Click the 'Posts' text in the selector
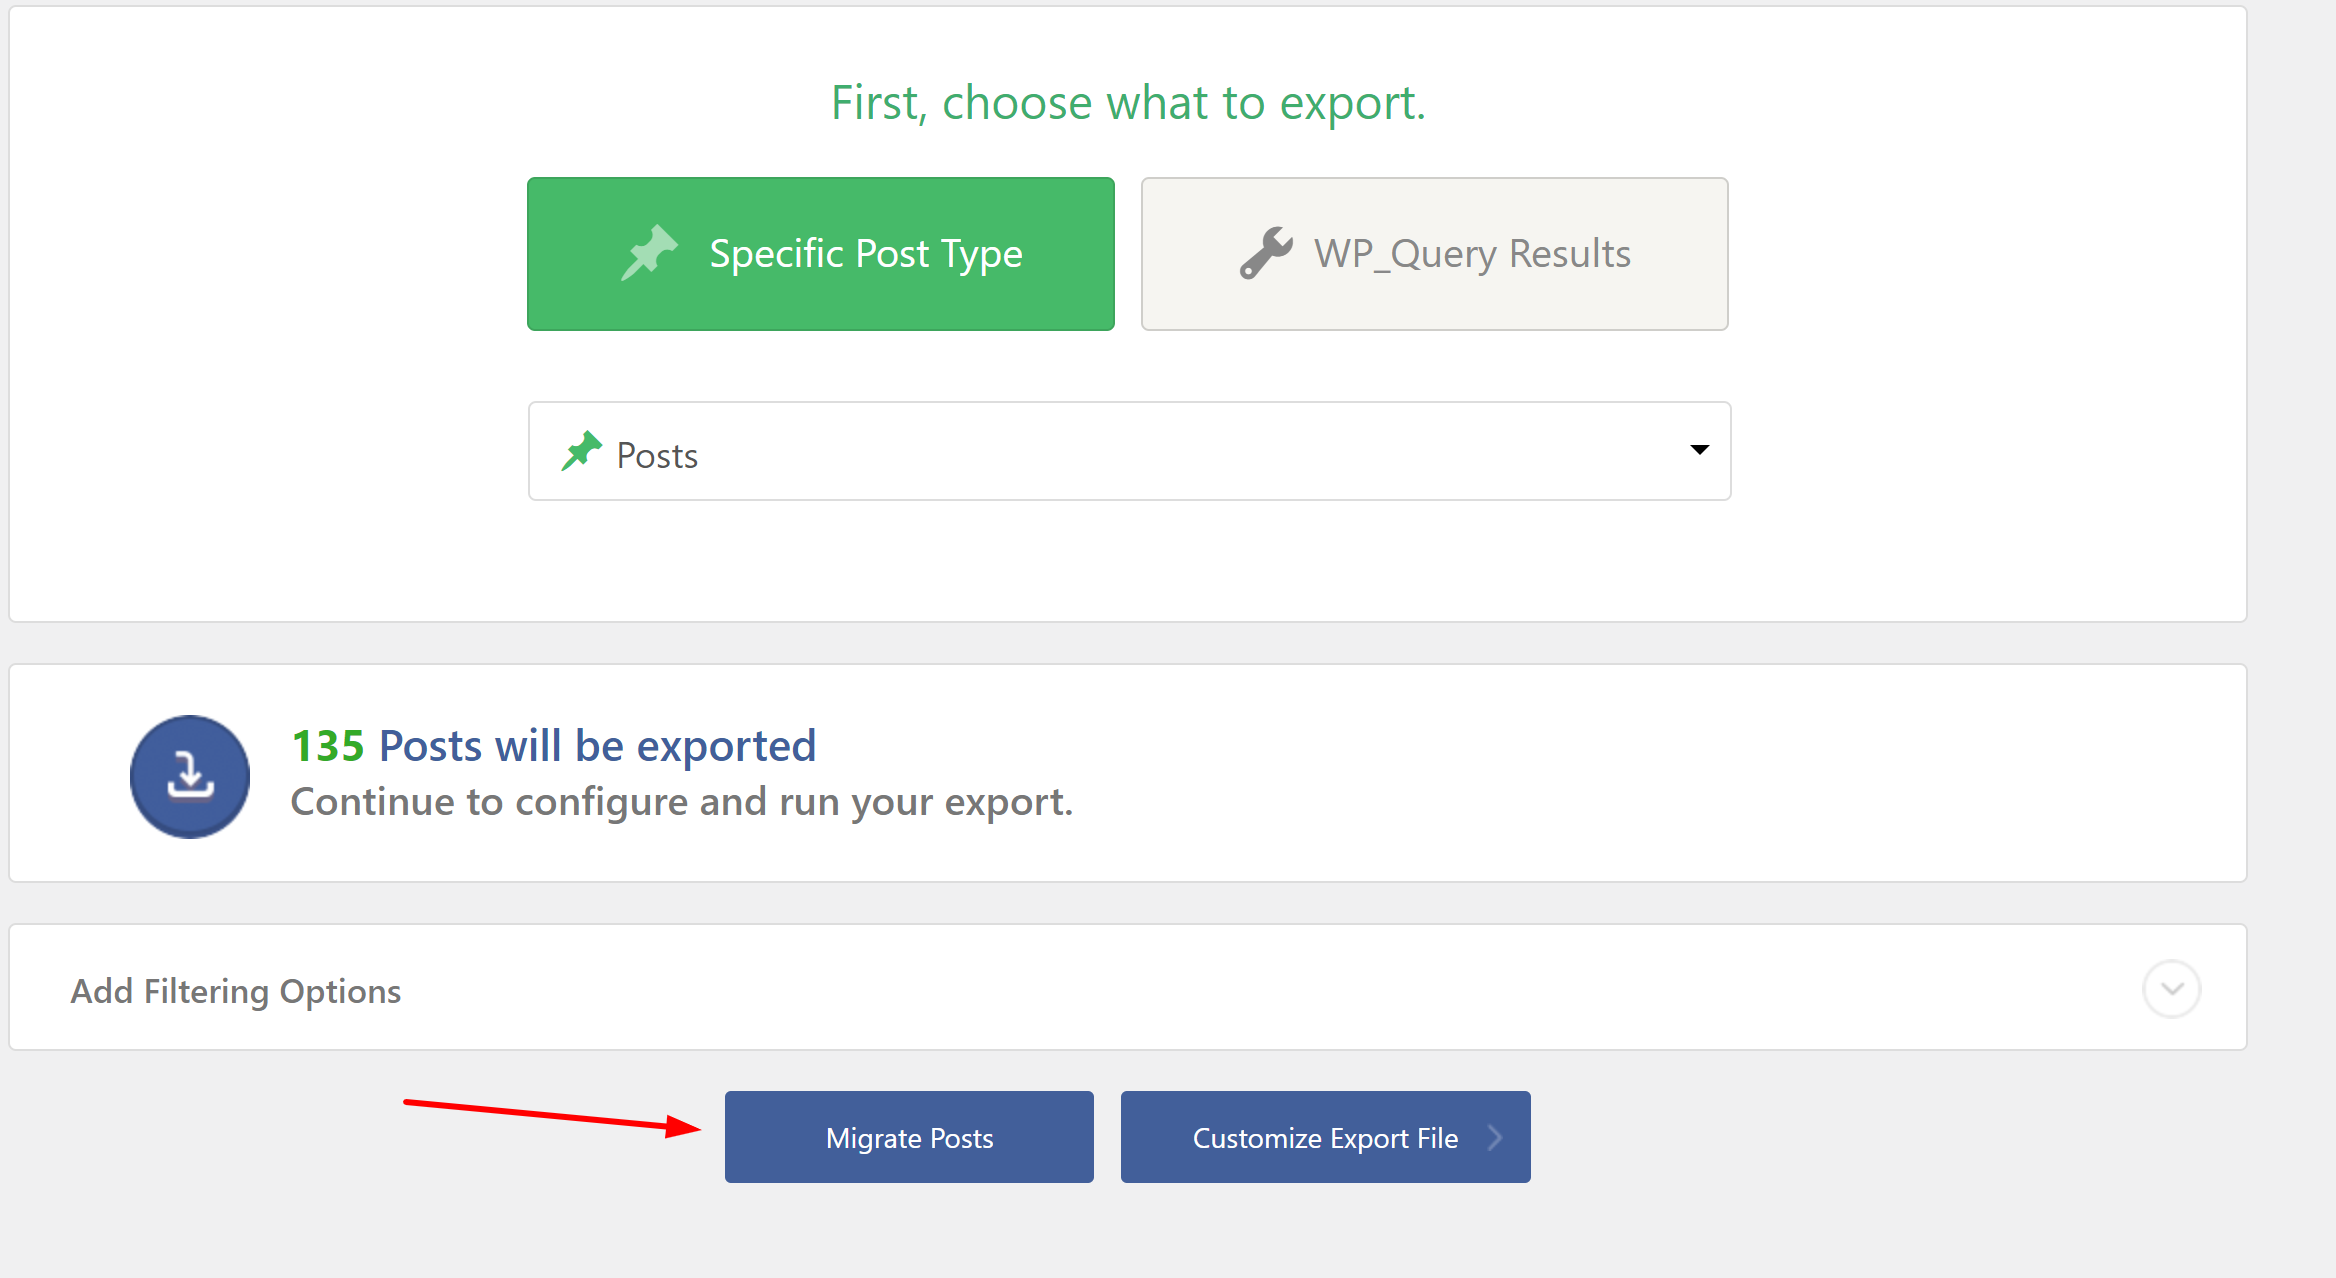This screenshot has height=1278, width=2336. [657, 456]
